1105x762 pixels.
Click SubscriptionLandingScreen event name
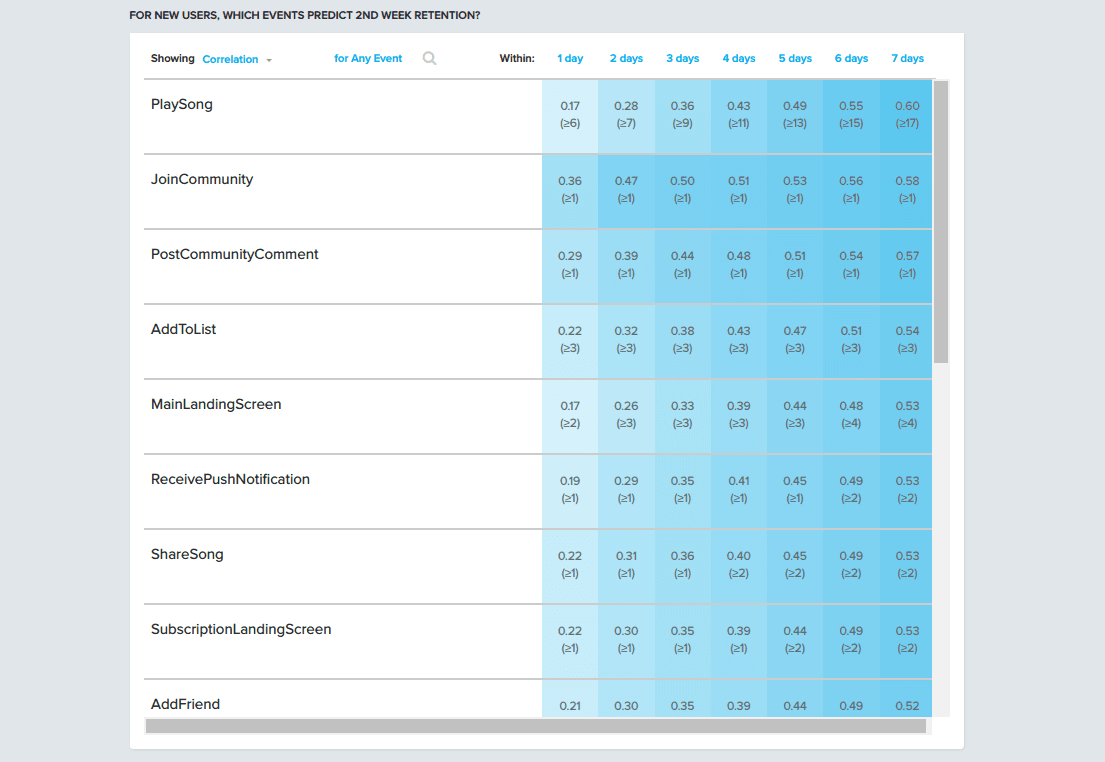click(241, 629)
